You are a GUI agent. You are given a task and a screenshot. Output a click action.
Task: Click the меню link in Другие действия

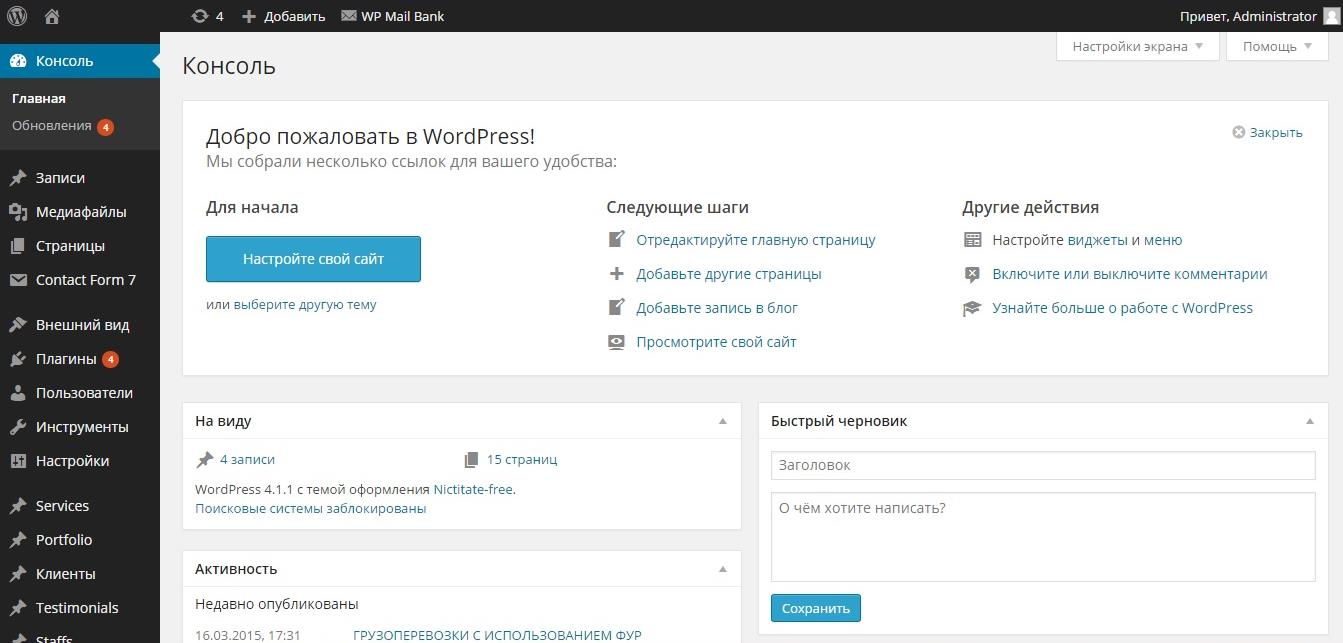[x=1163, y=240]
